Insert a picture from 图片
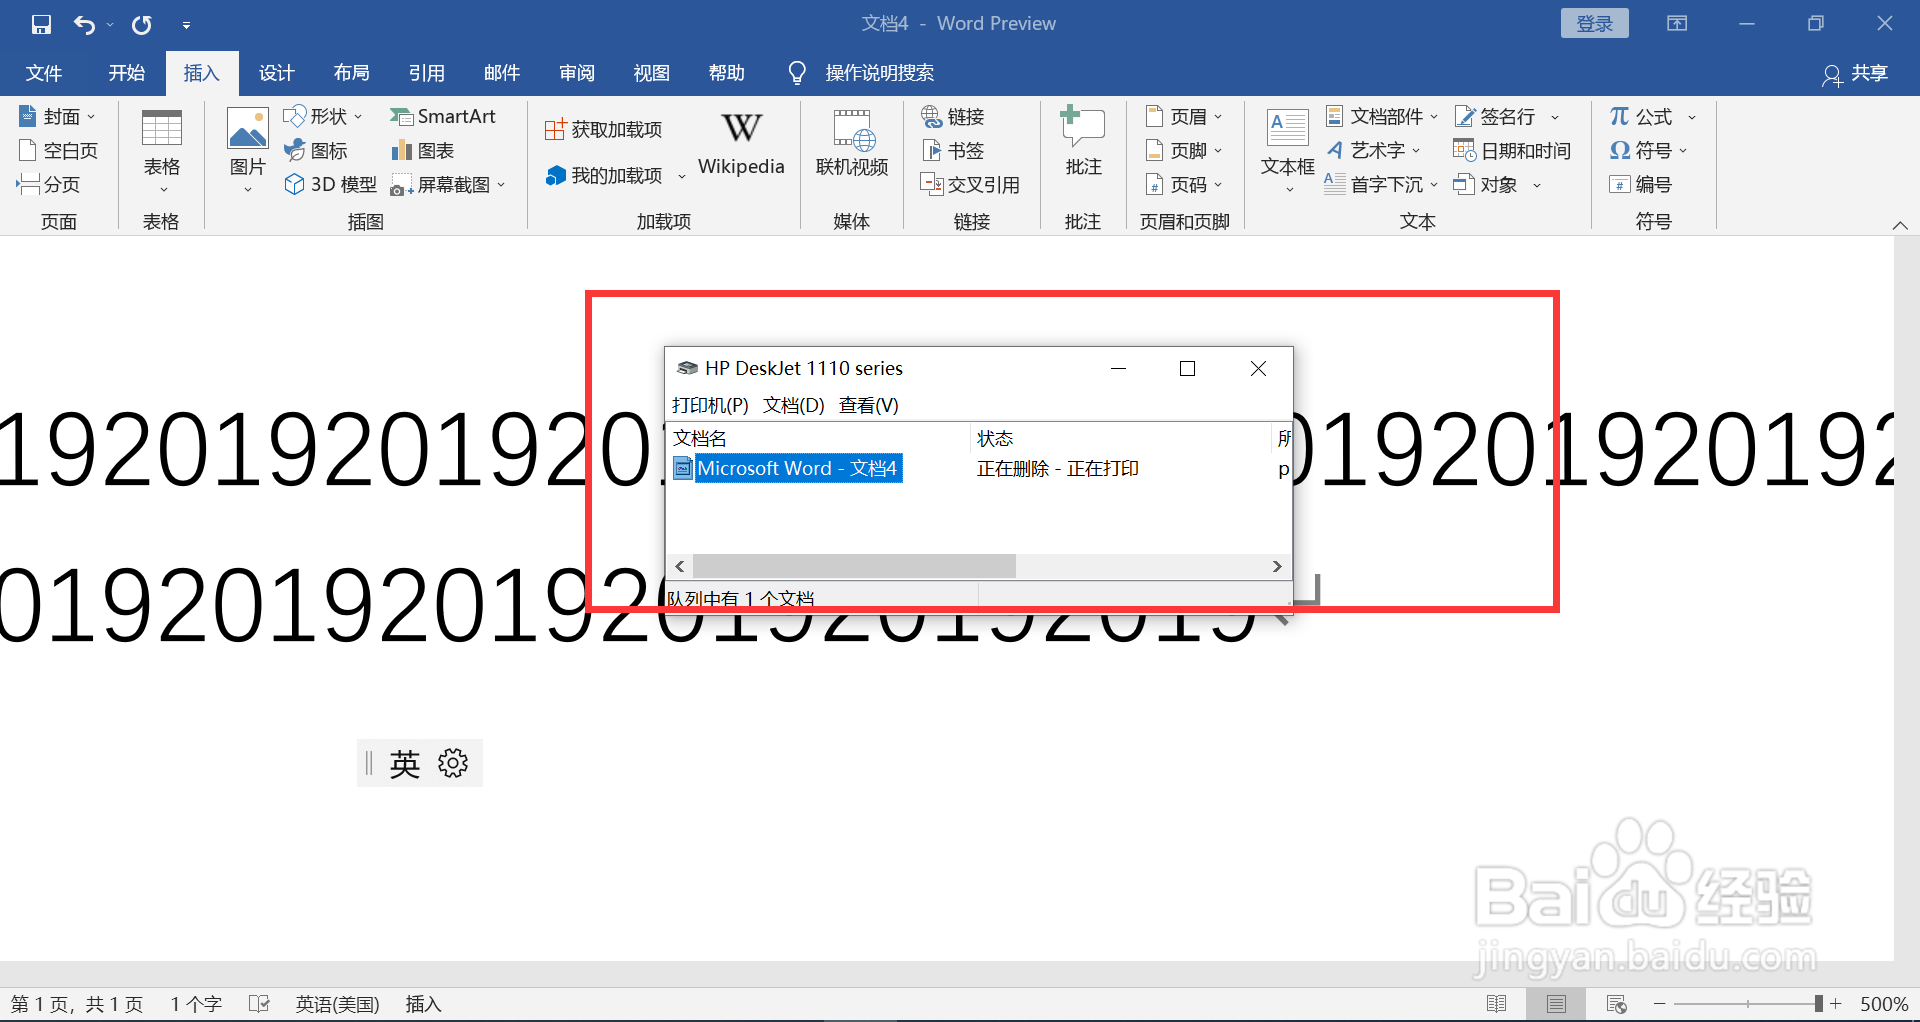The width and height of the screenshot is (1920, 1022). (x=246, y=148)
